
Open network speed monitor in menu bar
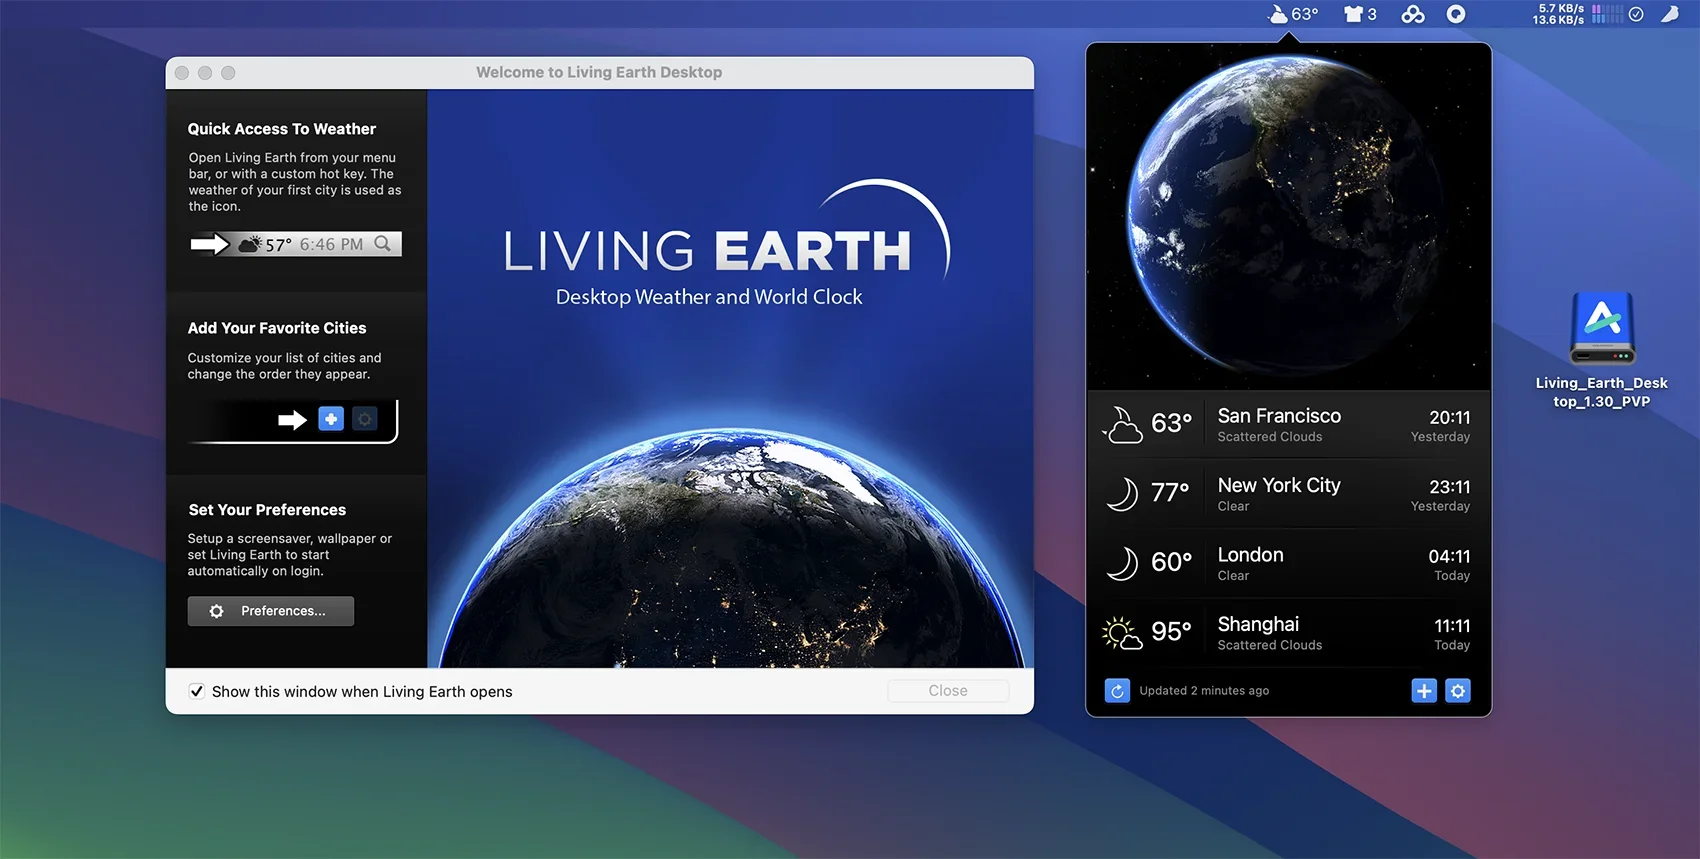1559,14
